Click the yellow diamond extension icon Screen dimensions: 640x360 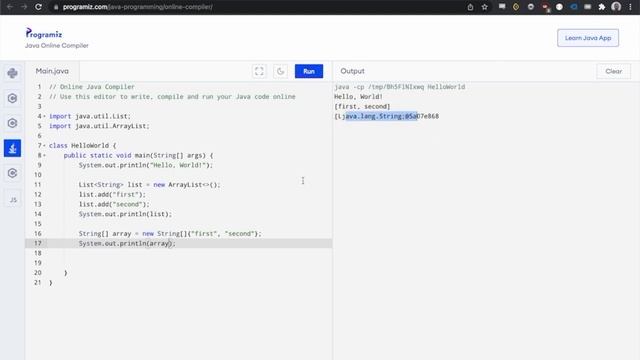coord(516,7)
